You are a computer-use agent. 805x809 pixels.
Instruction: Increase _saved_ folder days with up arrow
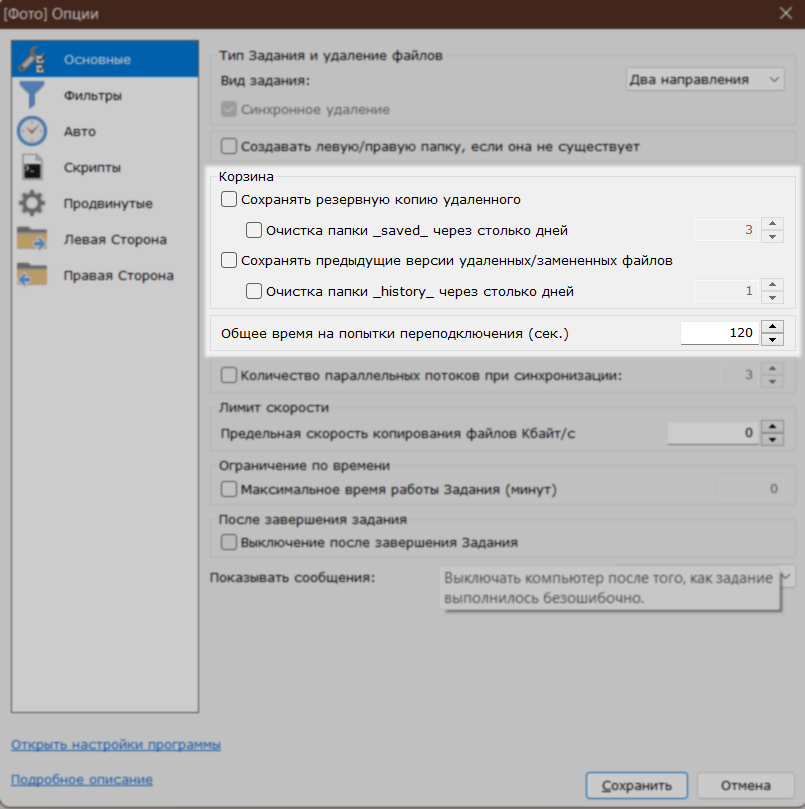[x=772, y=223]
